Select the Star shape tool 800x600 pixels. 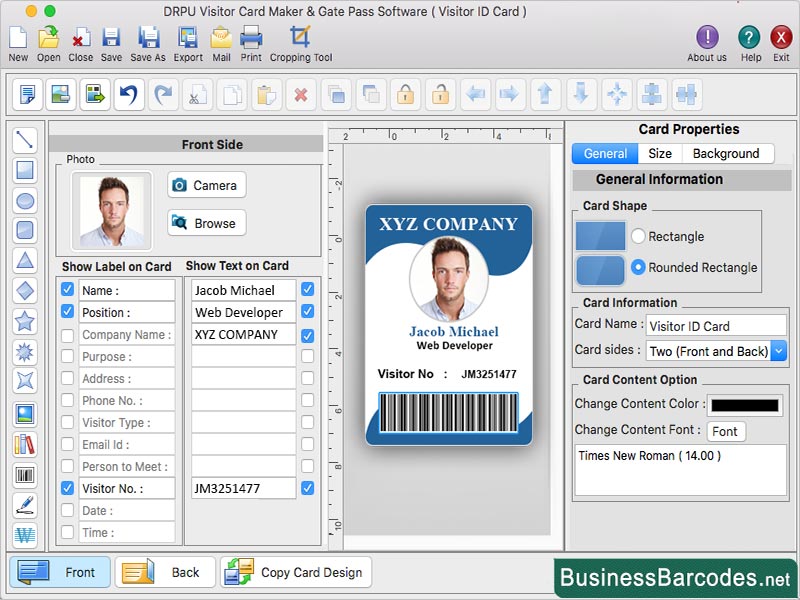point(24,320)
